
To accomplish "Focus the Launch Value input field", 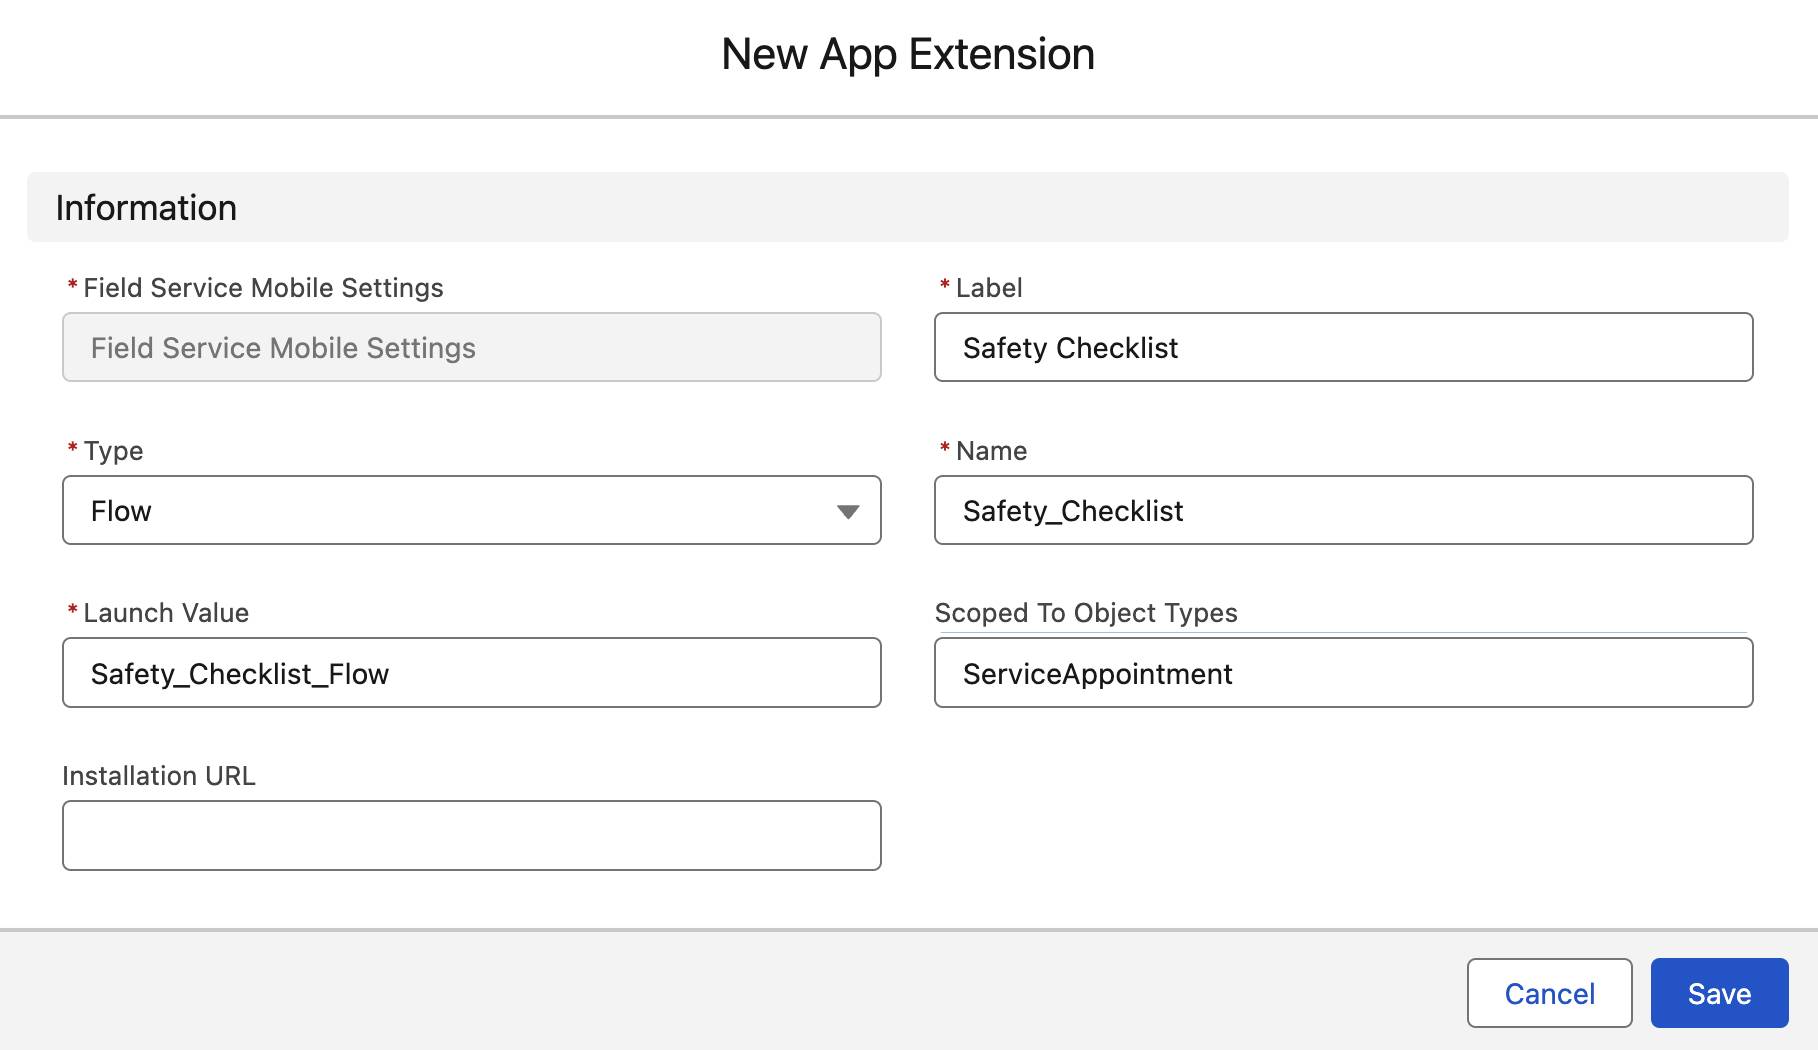I will (x=472, y=673).
